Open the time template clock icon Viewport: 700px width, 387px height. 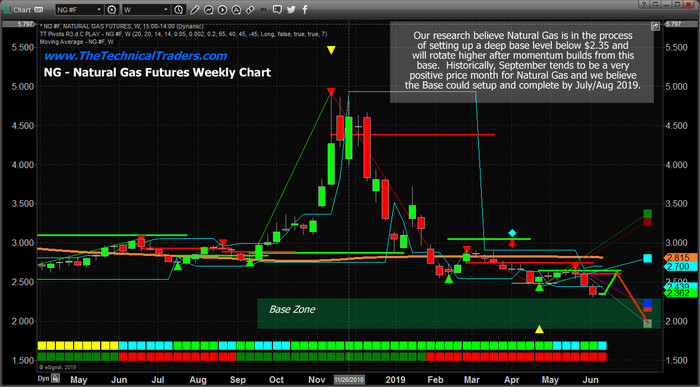click(x=178, y=9)
